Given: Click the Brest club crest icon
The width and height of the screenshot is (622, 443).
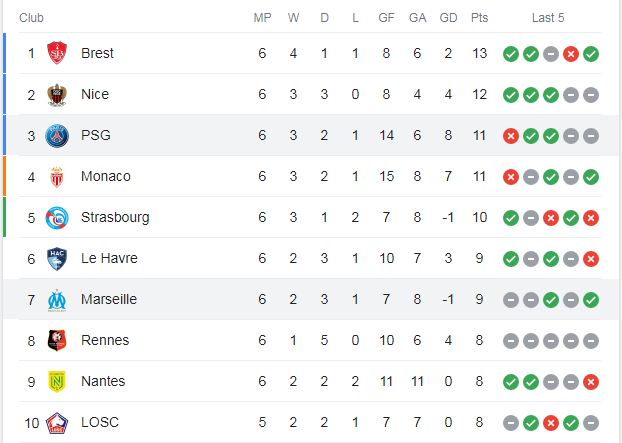Looking at the screenshot, I should pyautogui.click(x=57, y=53).
